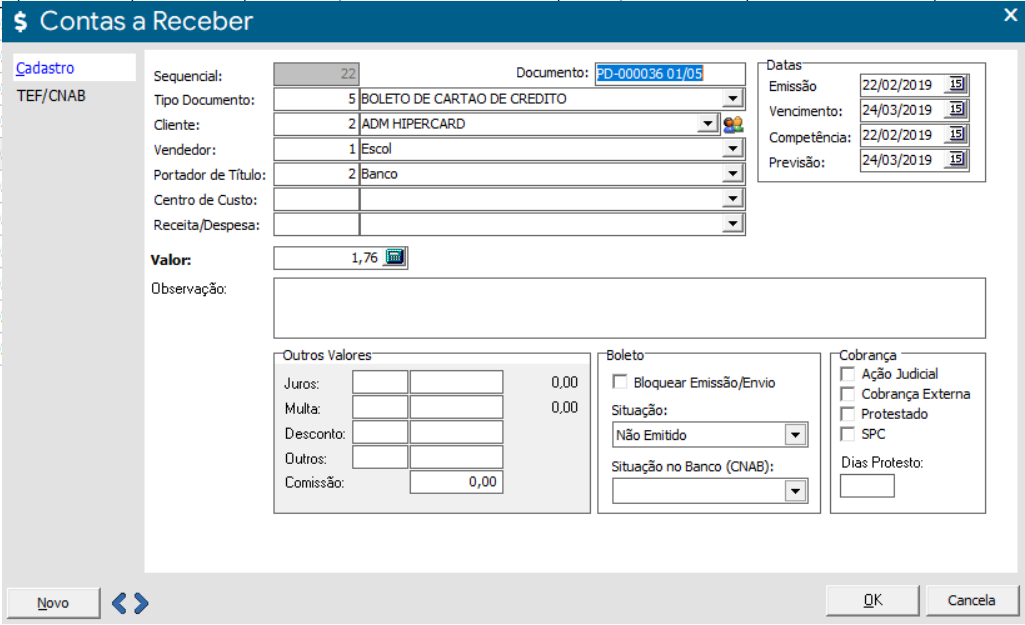Open the Vencimento date calendar picker
1025x625 pixels.
click(x=956, y=110)
